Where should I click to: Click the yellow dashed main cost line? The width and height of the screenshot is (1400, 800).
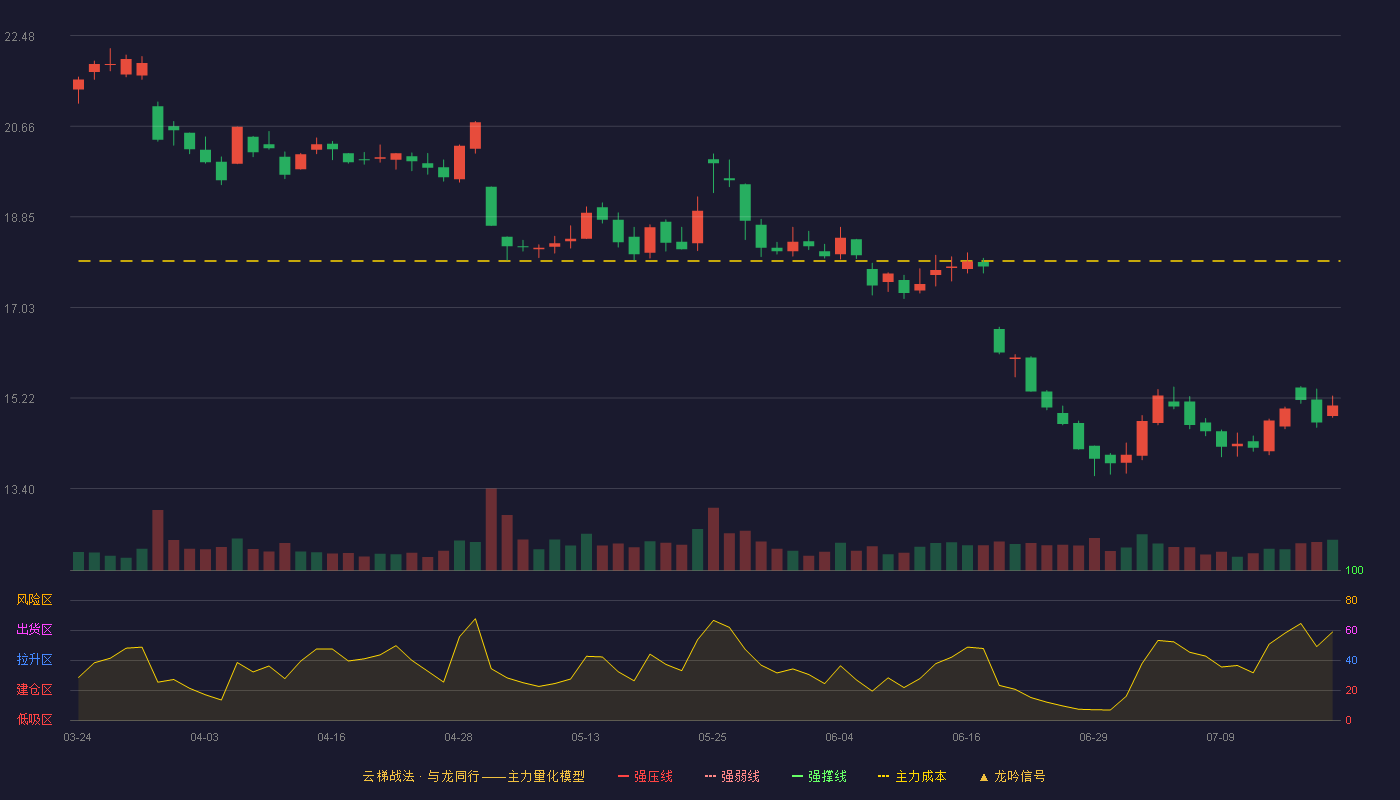pos(709,261)
